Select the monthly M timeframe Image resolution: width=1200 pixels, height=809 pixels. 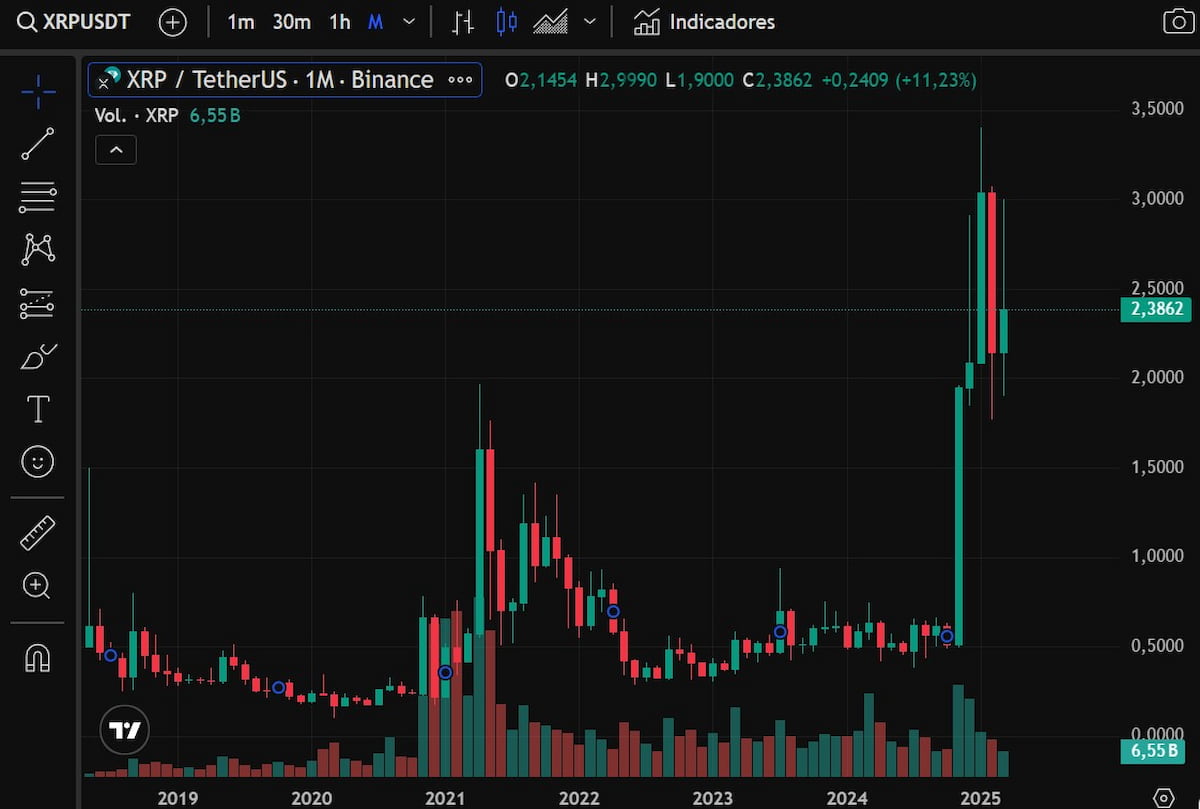[375, 21]
